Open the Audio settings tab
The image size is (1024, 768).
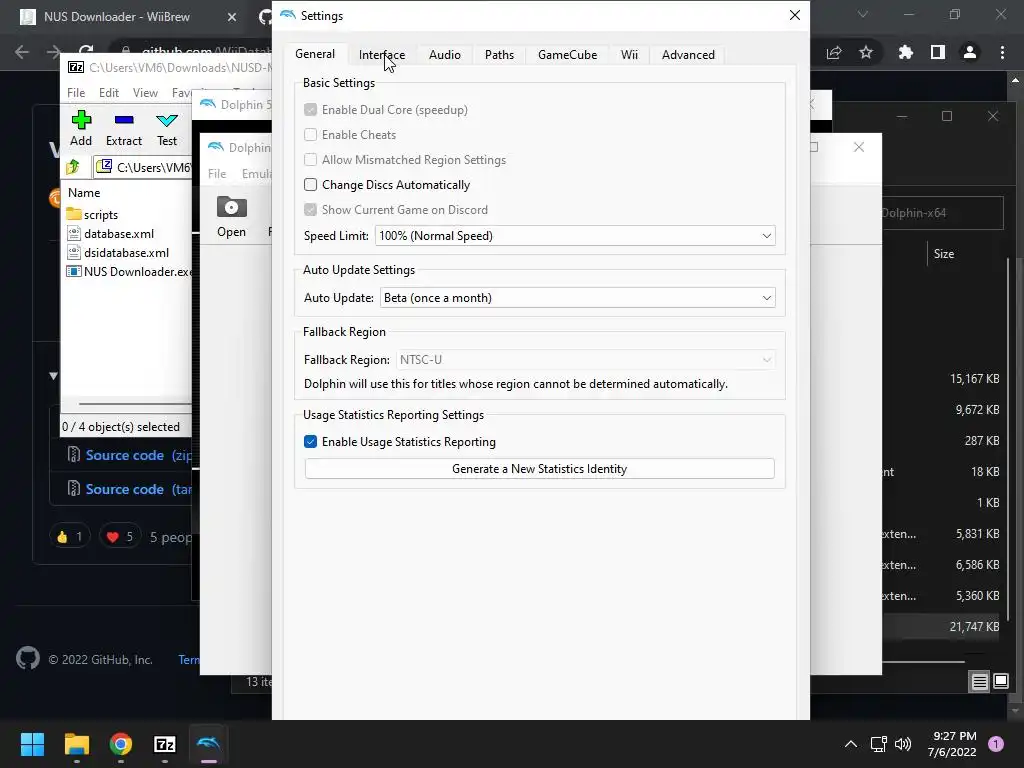[x=445, y=55]
